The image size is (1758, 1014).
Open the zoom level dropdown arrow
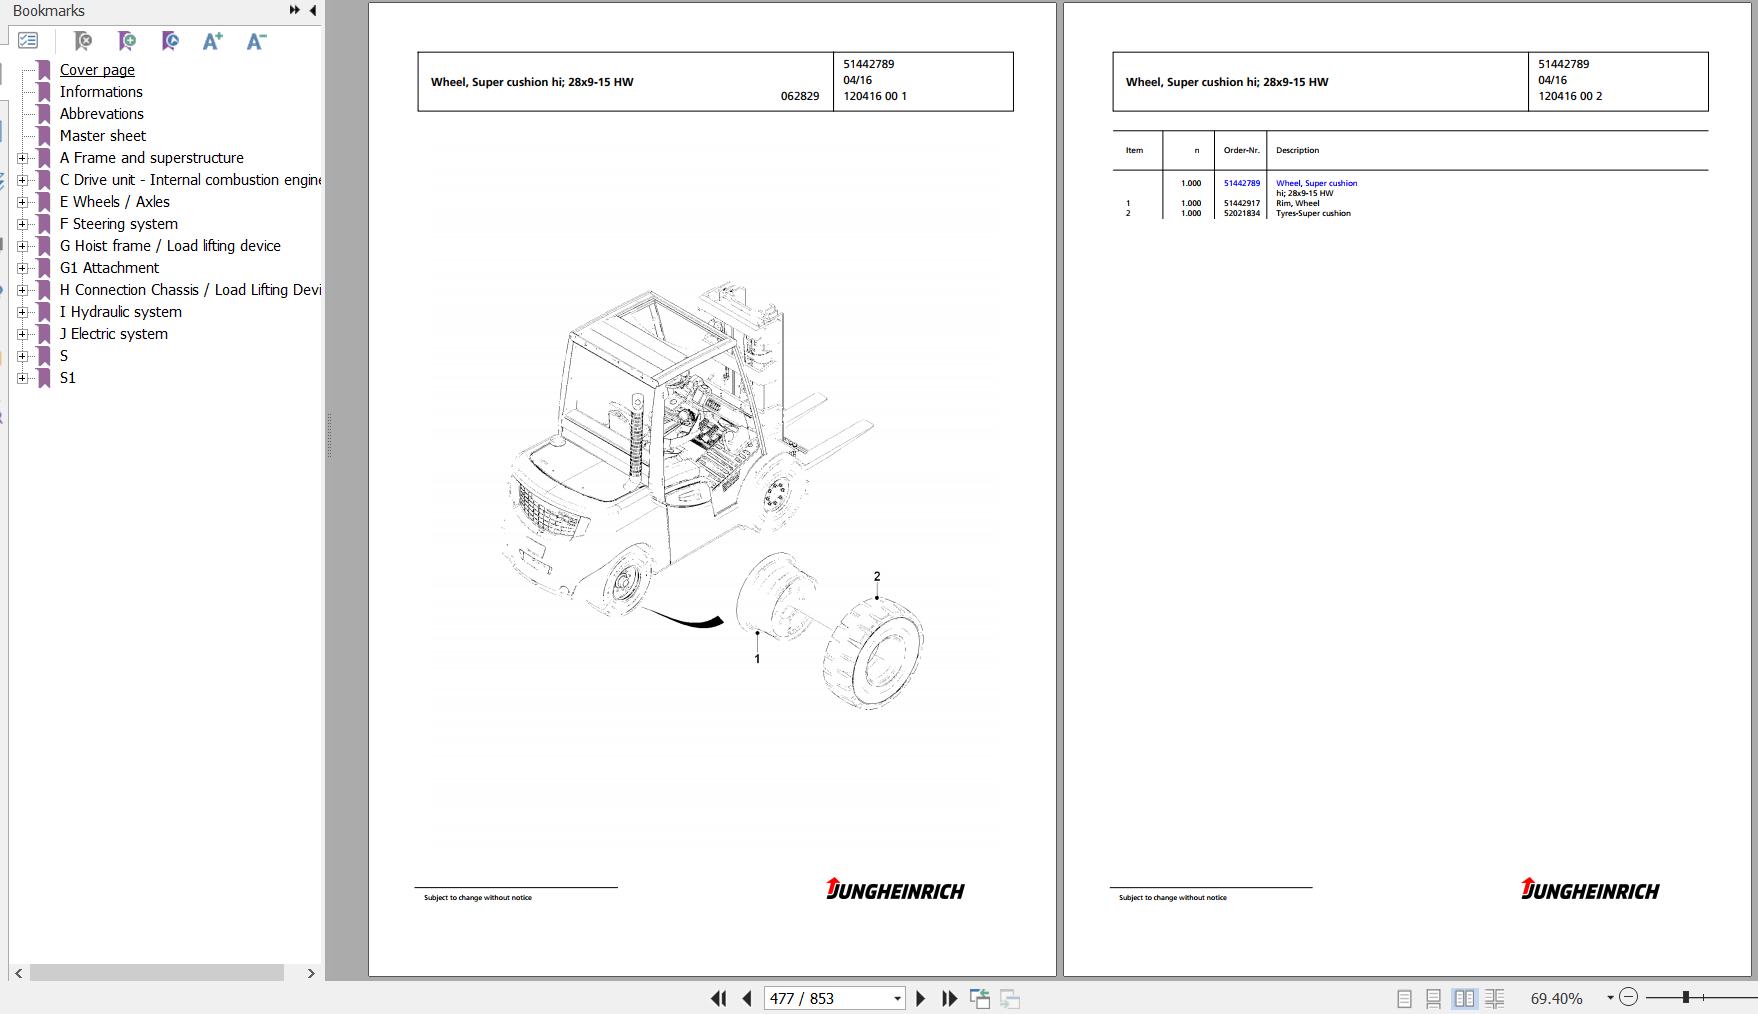[x=1610, y=998]
